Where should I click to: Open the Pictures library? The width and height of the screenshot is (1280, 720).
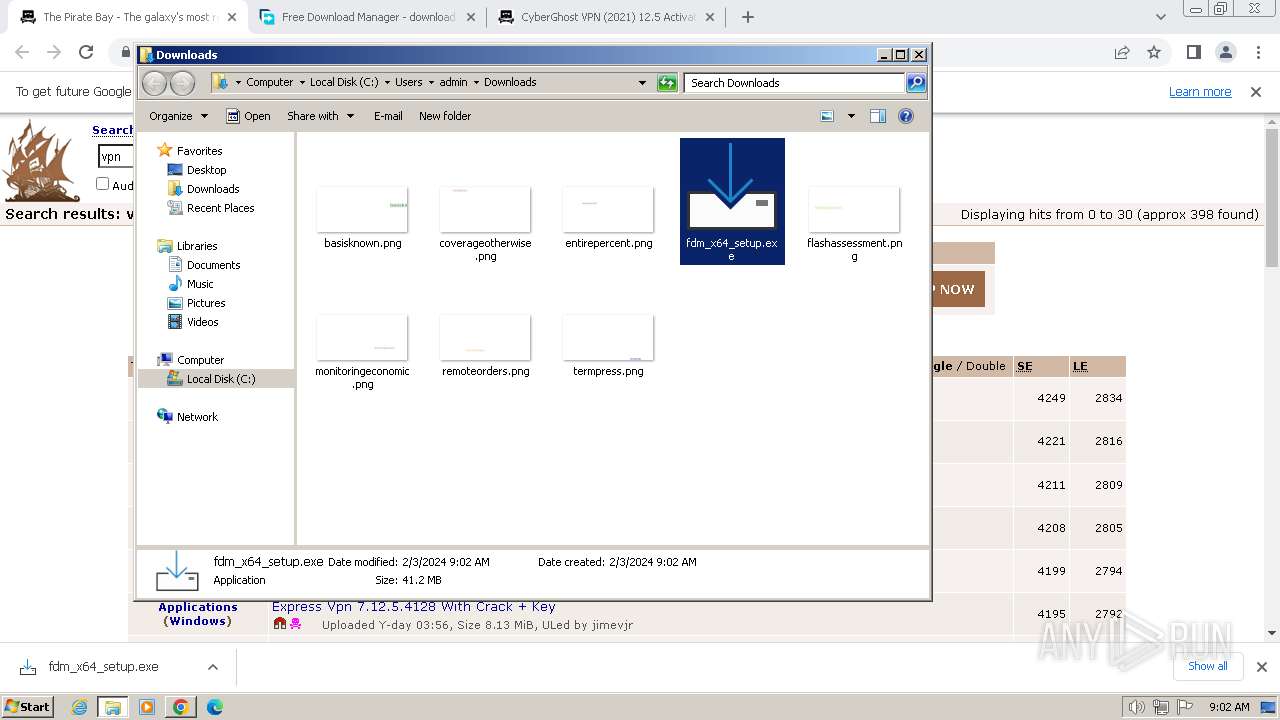click(x=206, y=303)
